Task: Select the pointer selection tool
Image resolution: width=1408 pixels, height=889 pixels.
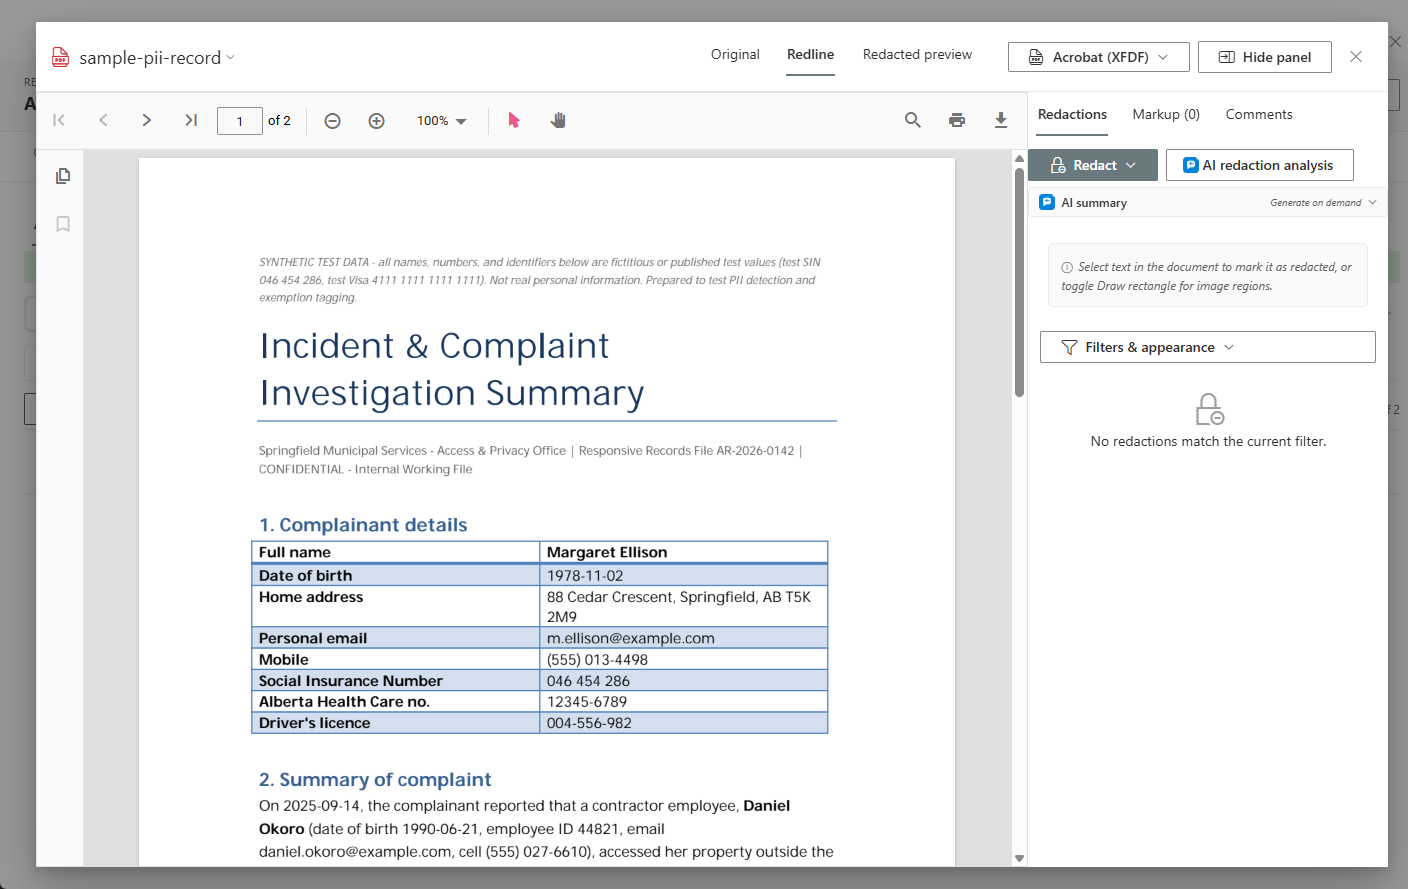Action: pos(514,120)
